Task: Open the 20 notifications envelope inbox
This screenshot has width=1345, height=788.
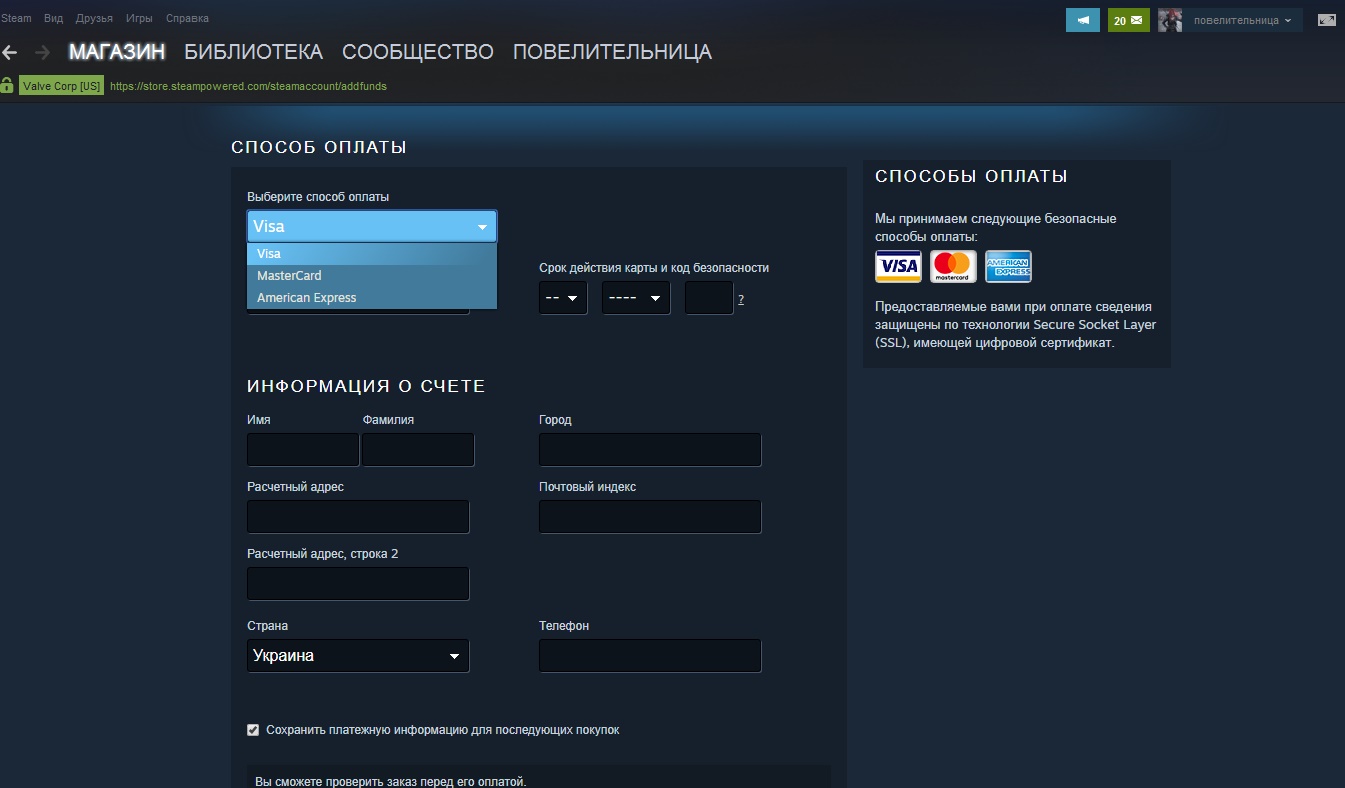Action: pos(1128,20)
